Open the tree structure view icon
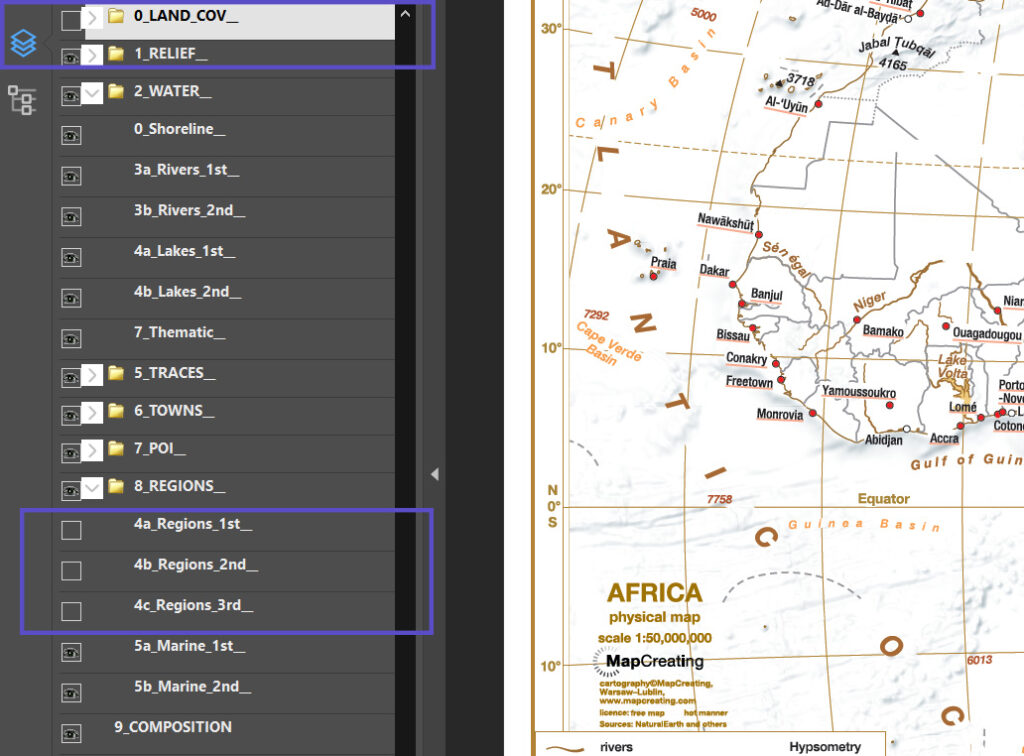 click(x=20, y=100)
